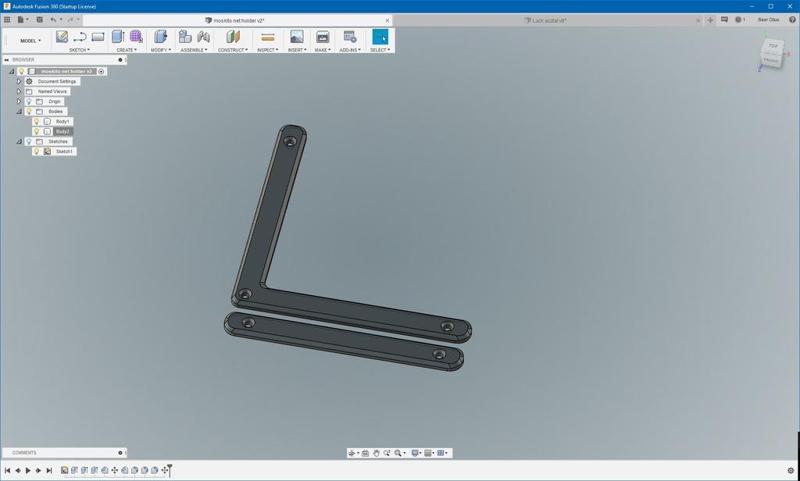Collapse the BROWSER panel
800x481 pixels.
7,60
